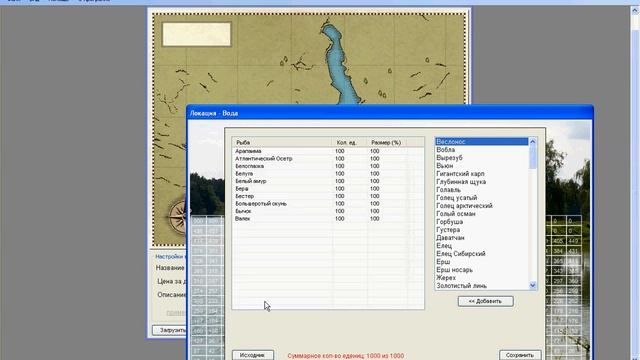
Task: Select 'Жерех' in the fish list
Action: tap(482, 278)
